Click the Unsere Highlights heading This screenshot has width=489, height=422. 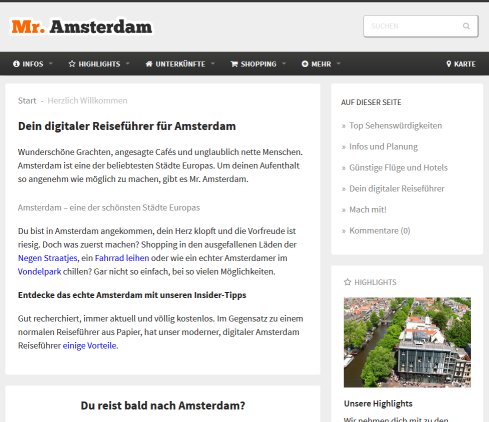coord(378,404)
